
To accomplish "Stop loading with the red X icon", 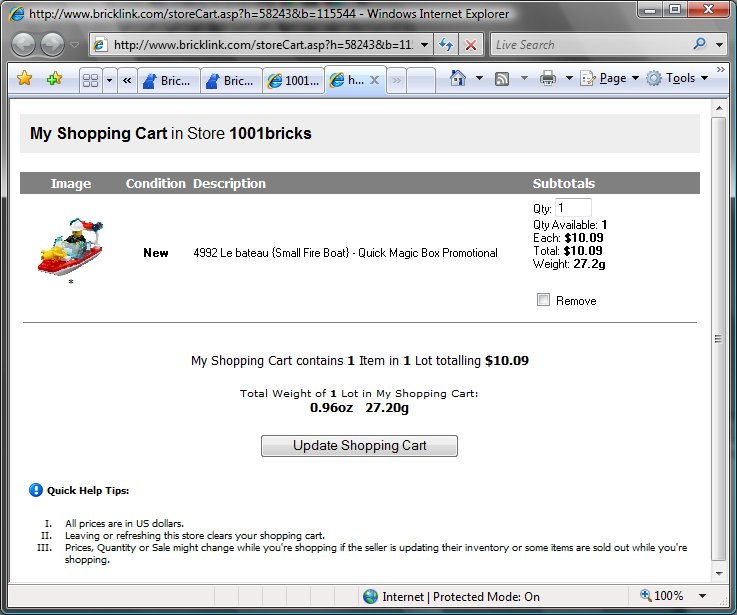I will pyautogui.click(x=470, y=45).
